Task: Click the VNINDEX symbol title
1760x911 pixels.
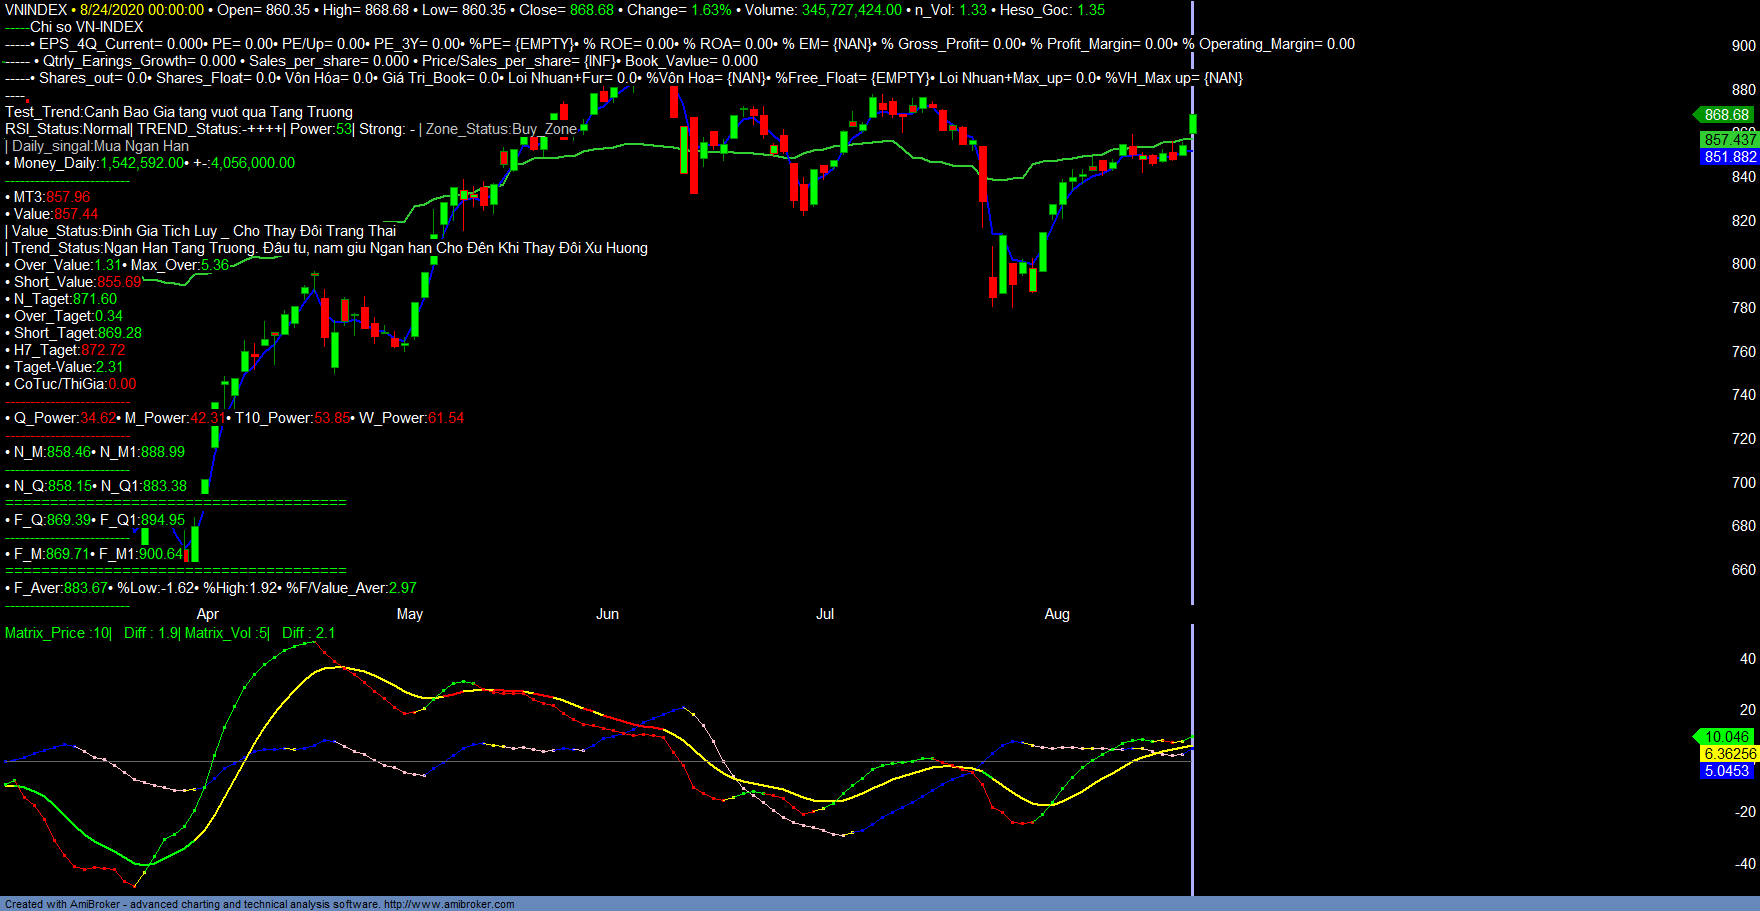Action: [x=36, y=10]
